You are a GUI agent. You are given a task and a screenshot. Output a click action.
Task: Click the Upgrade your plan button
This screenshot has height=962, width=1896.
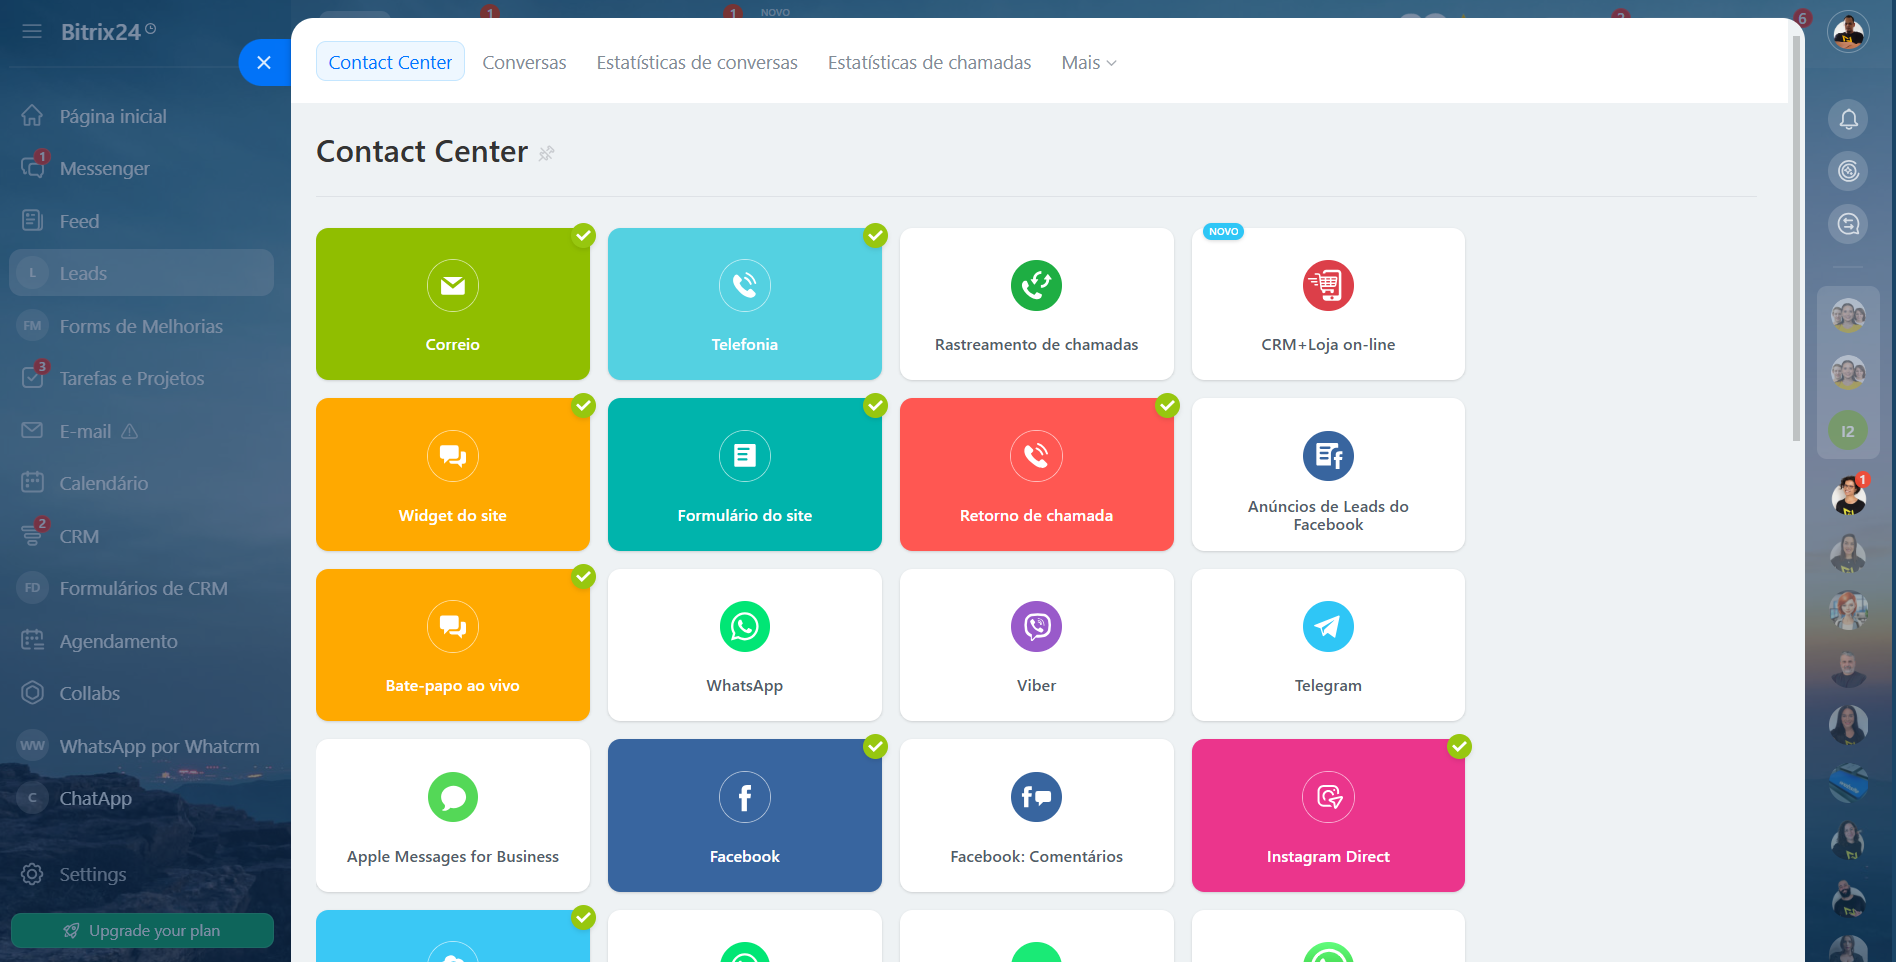click(142, 930)
